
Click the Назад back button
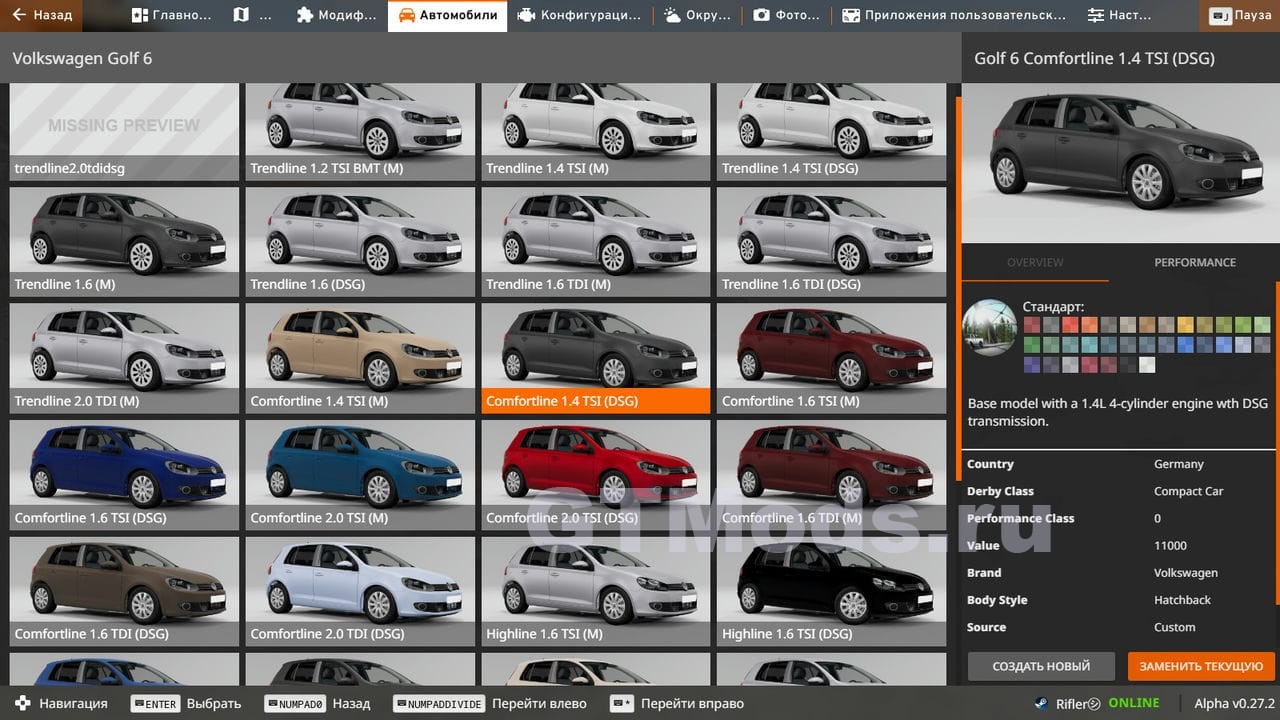coord(42,15)
